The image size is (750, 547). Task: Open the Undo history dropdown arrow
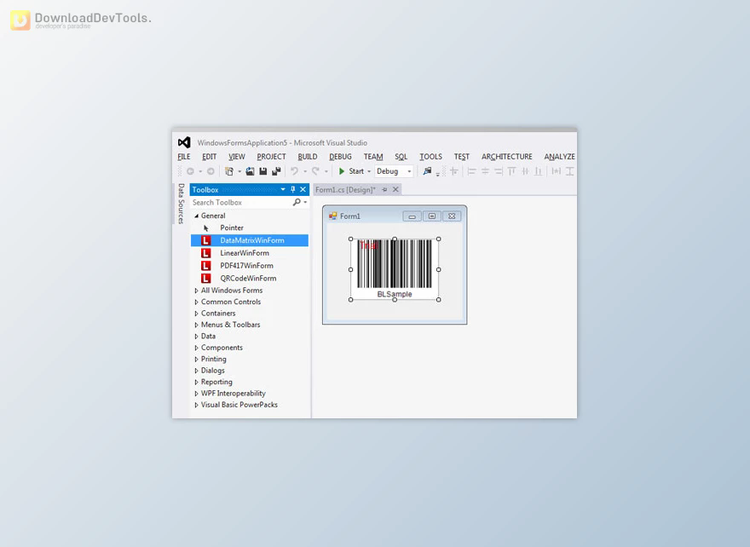[305, 171]
